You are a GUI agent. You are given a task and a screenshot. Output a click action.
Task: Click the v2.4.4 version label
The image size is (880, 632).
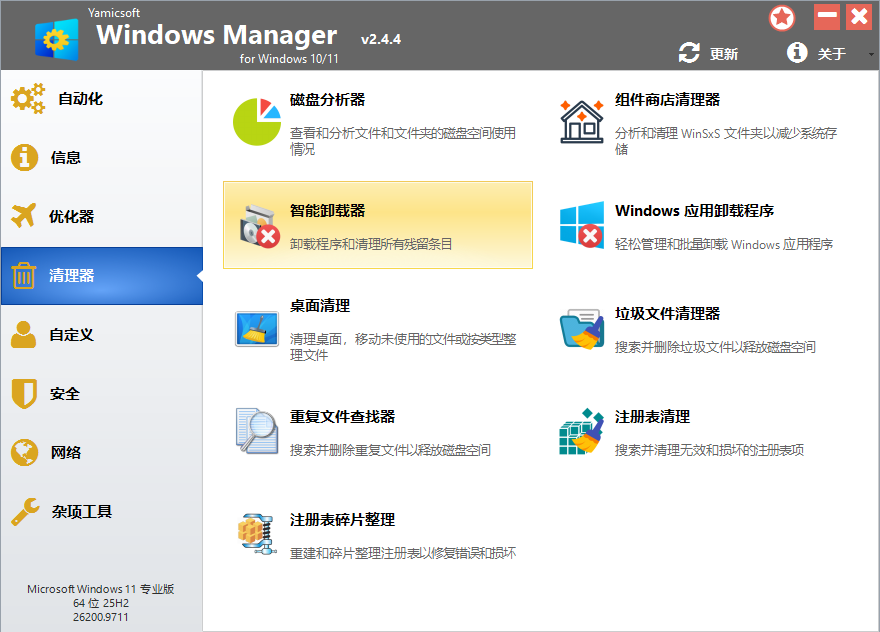[381, 39]
